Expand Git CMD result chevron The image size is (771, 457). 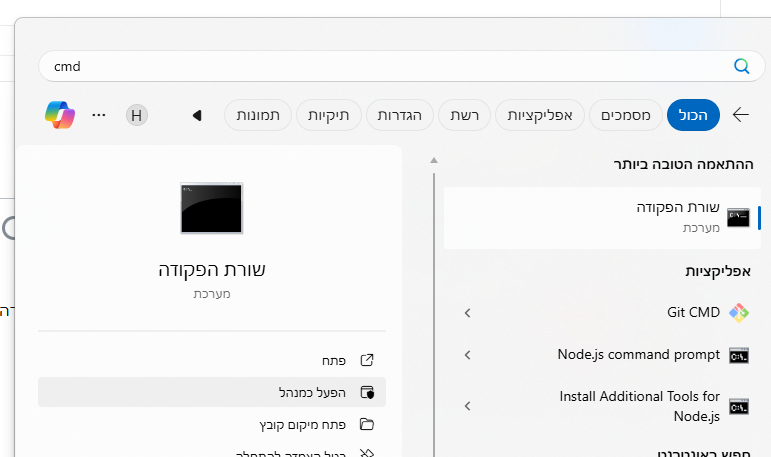coord(468,313)
